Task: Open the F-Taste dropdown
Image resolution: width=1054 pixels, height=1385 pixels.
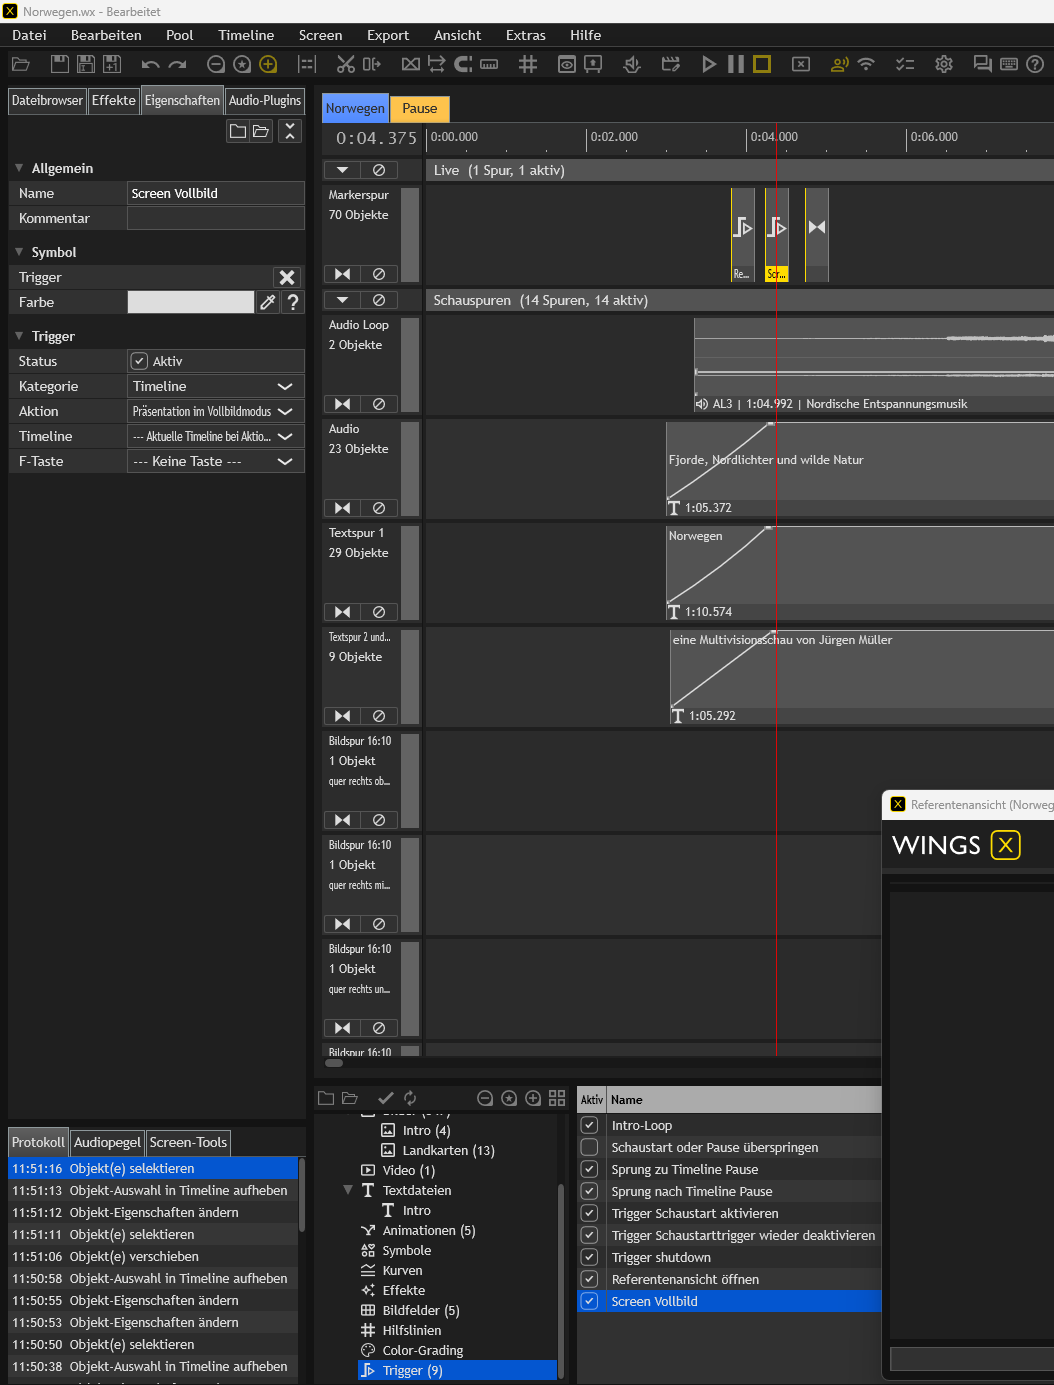Action: pos(214,461)
